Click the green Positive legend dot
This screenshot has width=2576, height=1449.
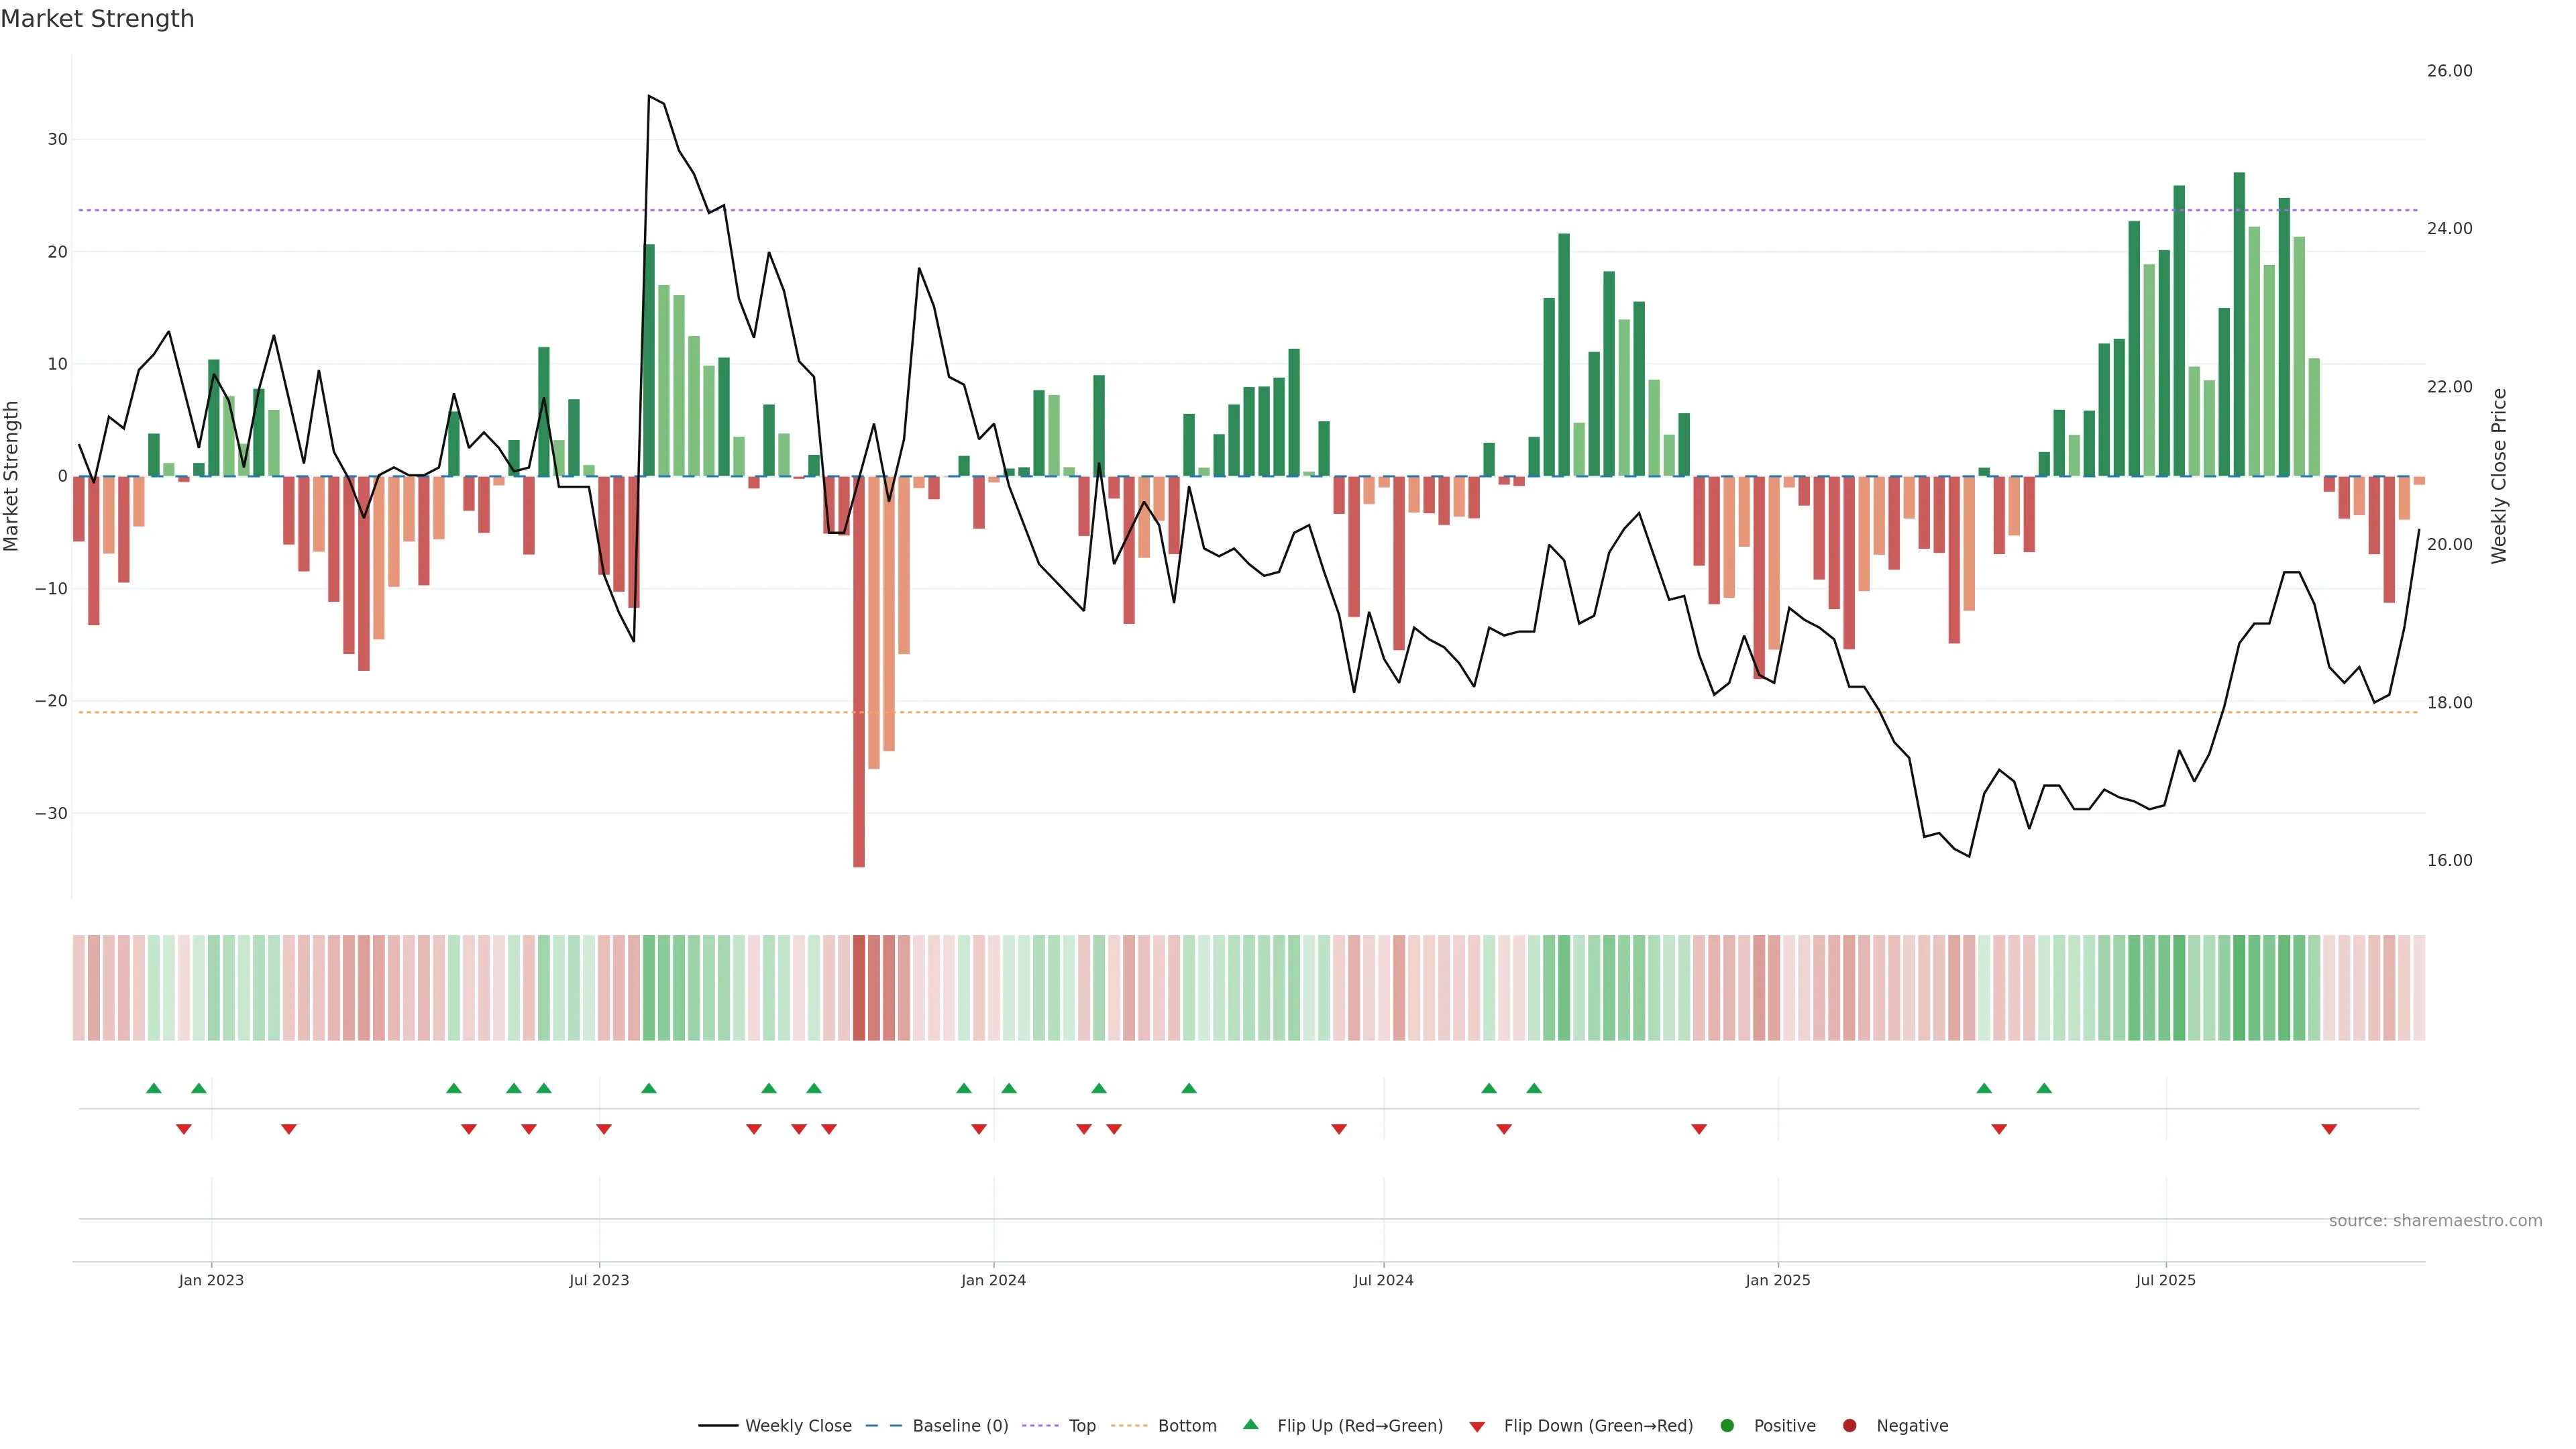pos(1727,1426)
